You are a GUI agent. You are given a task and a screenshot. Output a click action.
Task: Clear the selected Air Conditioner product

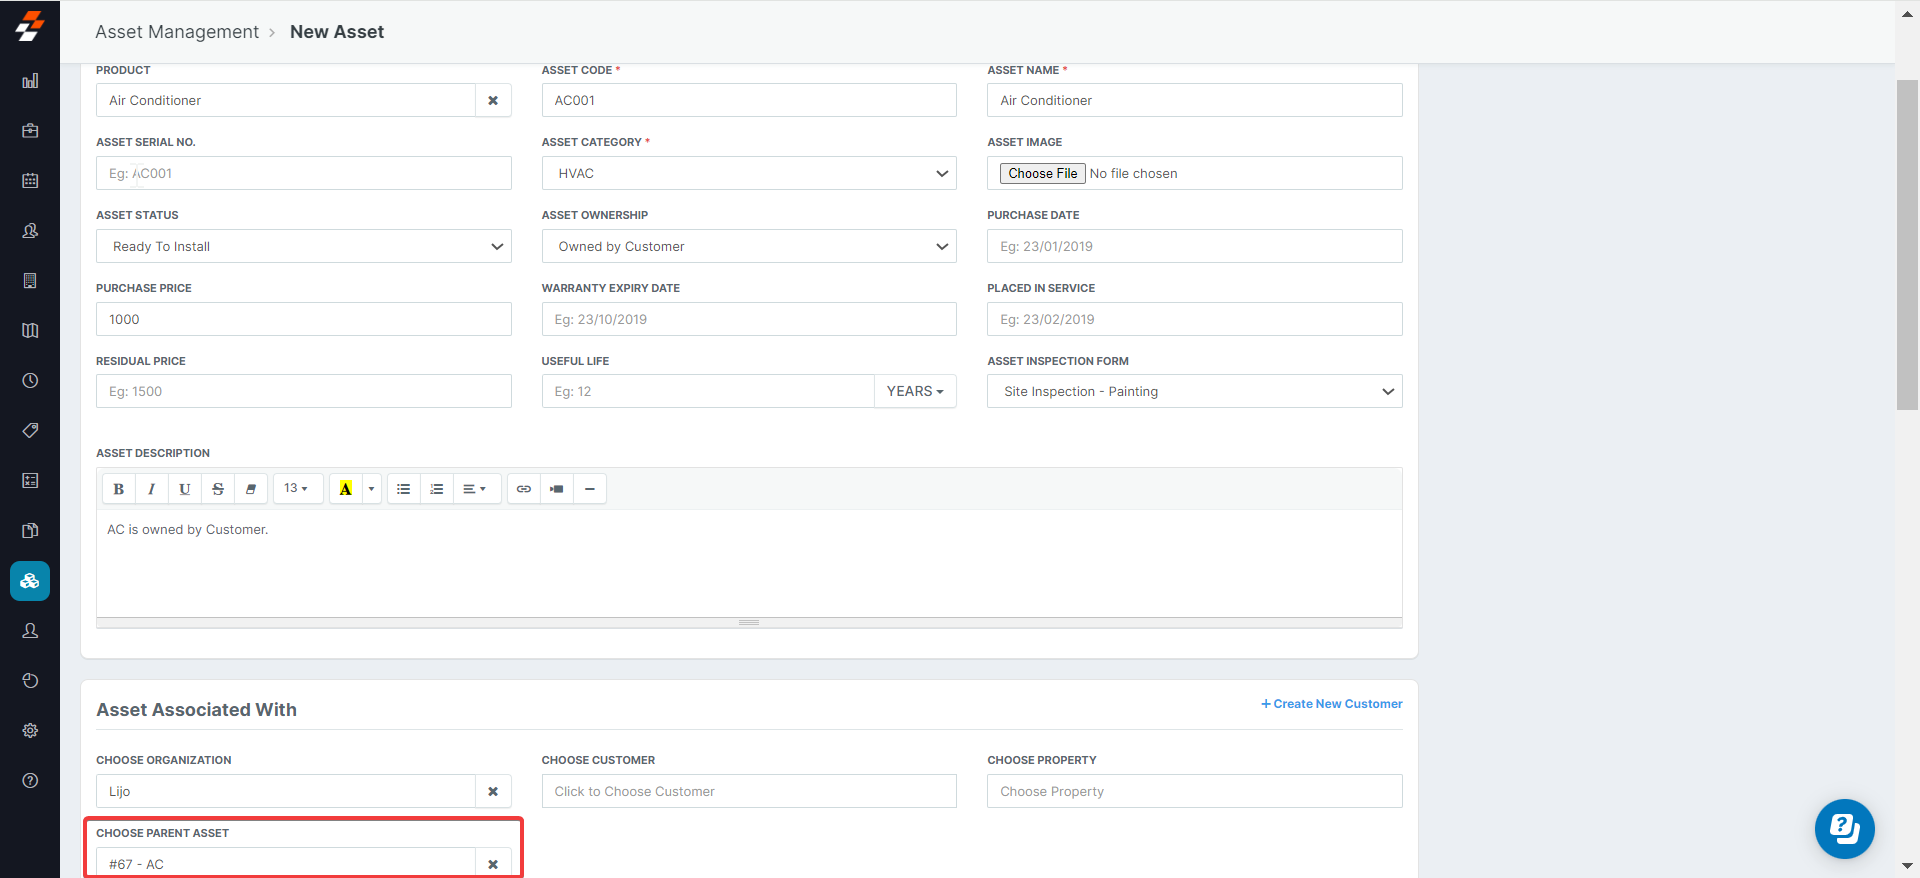(x=493, y=101)
